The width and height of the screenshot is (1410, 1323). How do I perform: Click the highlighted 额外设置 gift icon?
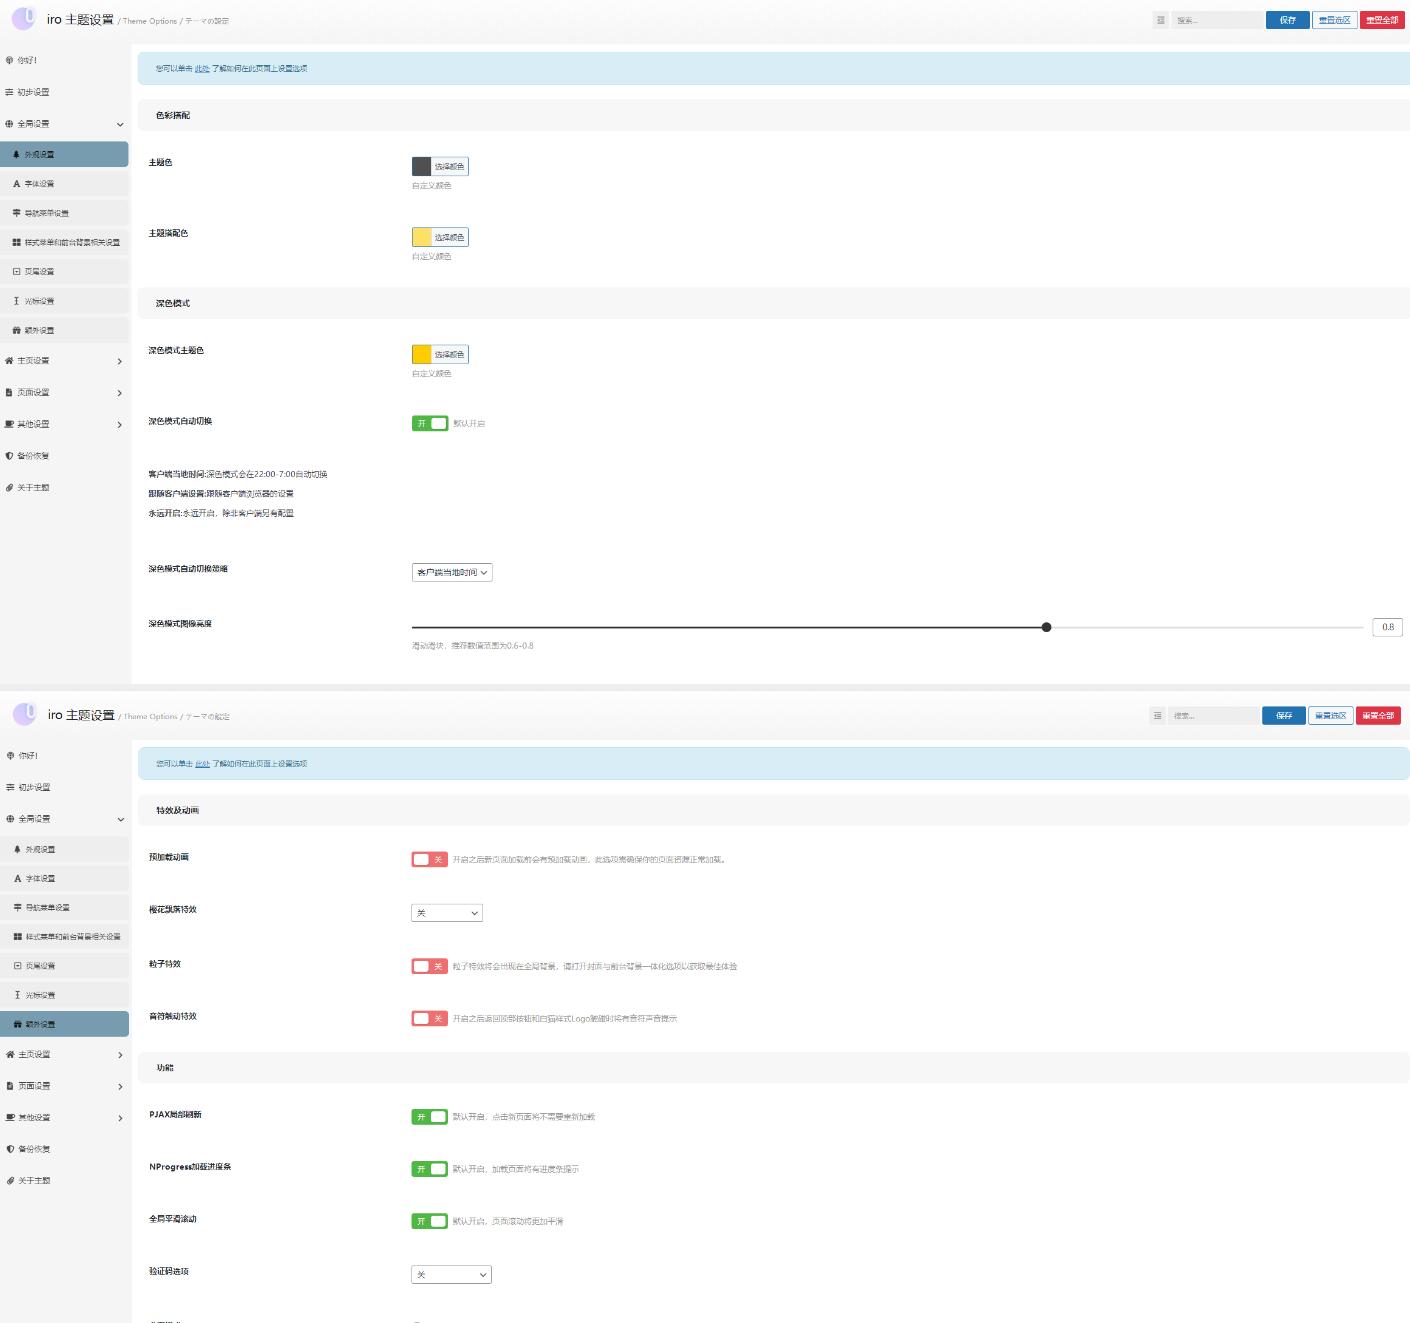click(17, 1024)
